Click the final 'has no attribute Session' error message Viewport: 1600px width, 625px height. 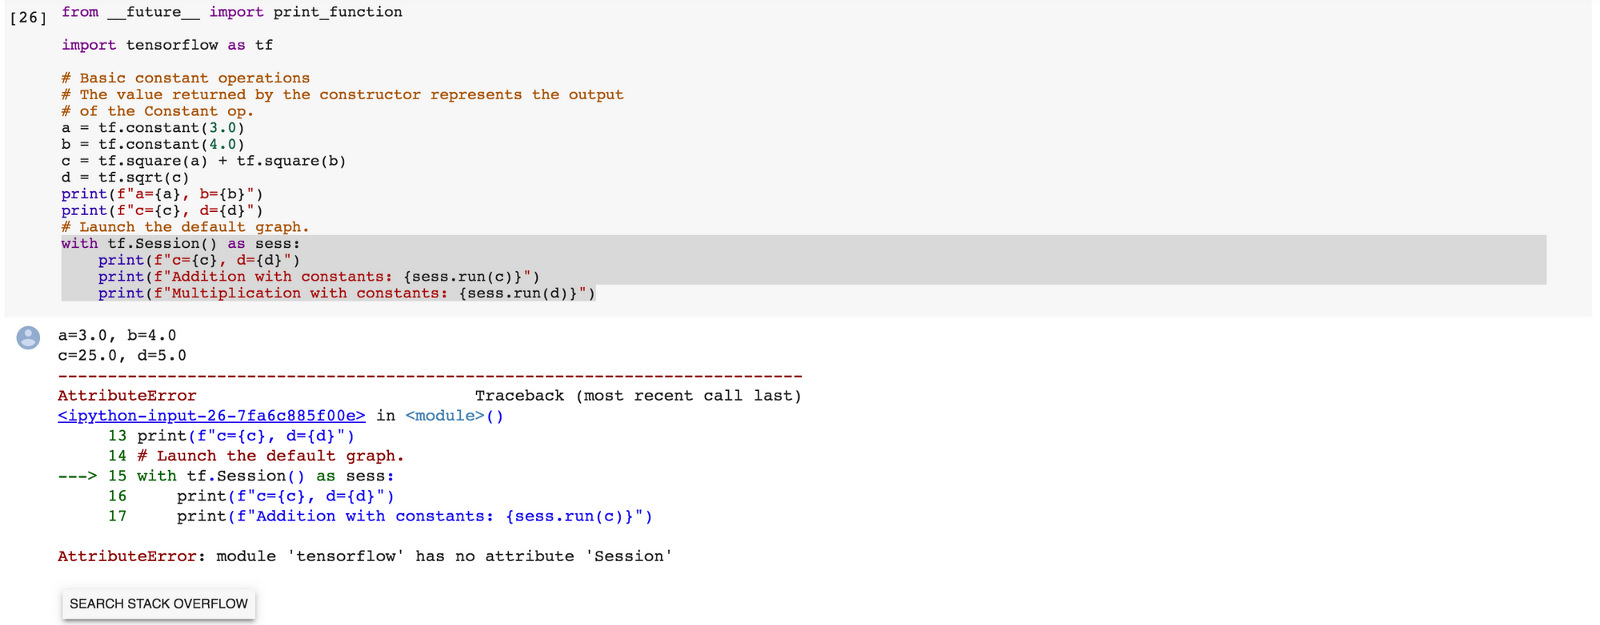click(x=443, y=556)
